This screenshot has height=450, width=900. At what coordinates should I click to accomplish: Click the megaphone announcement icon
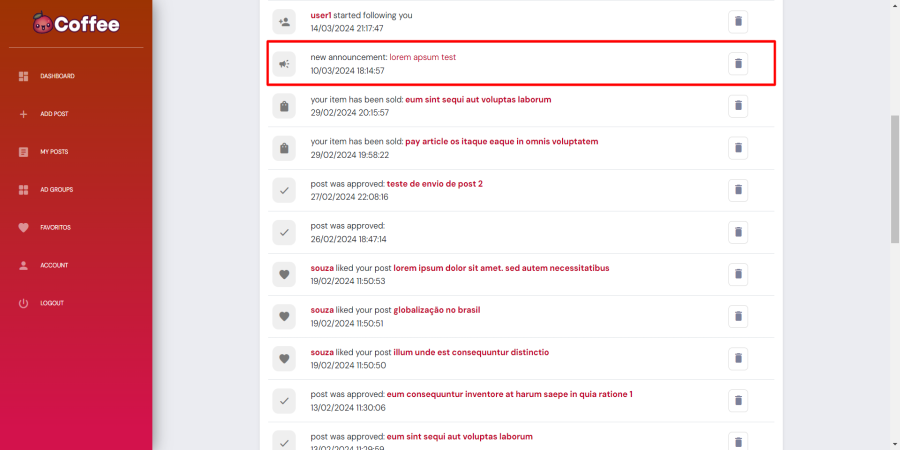[x=285, y=64]
